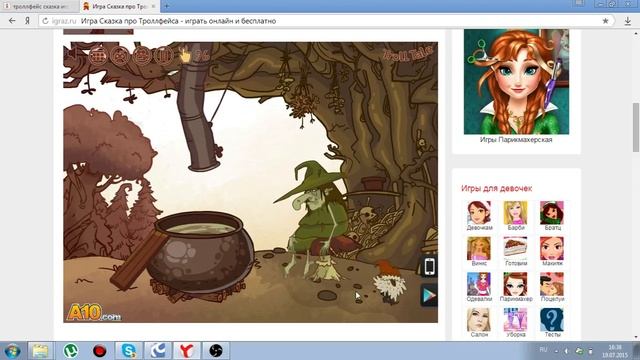This screenshot has width=640, height=360.
Task: Click the address bar with igraz.ru
Action: (327, 21)
